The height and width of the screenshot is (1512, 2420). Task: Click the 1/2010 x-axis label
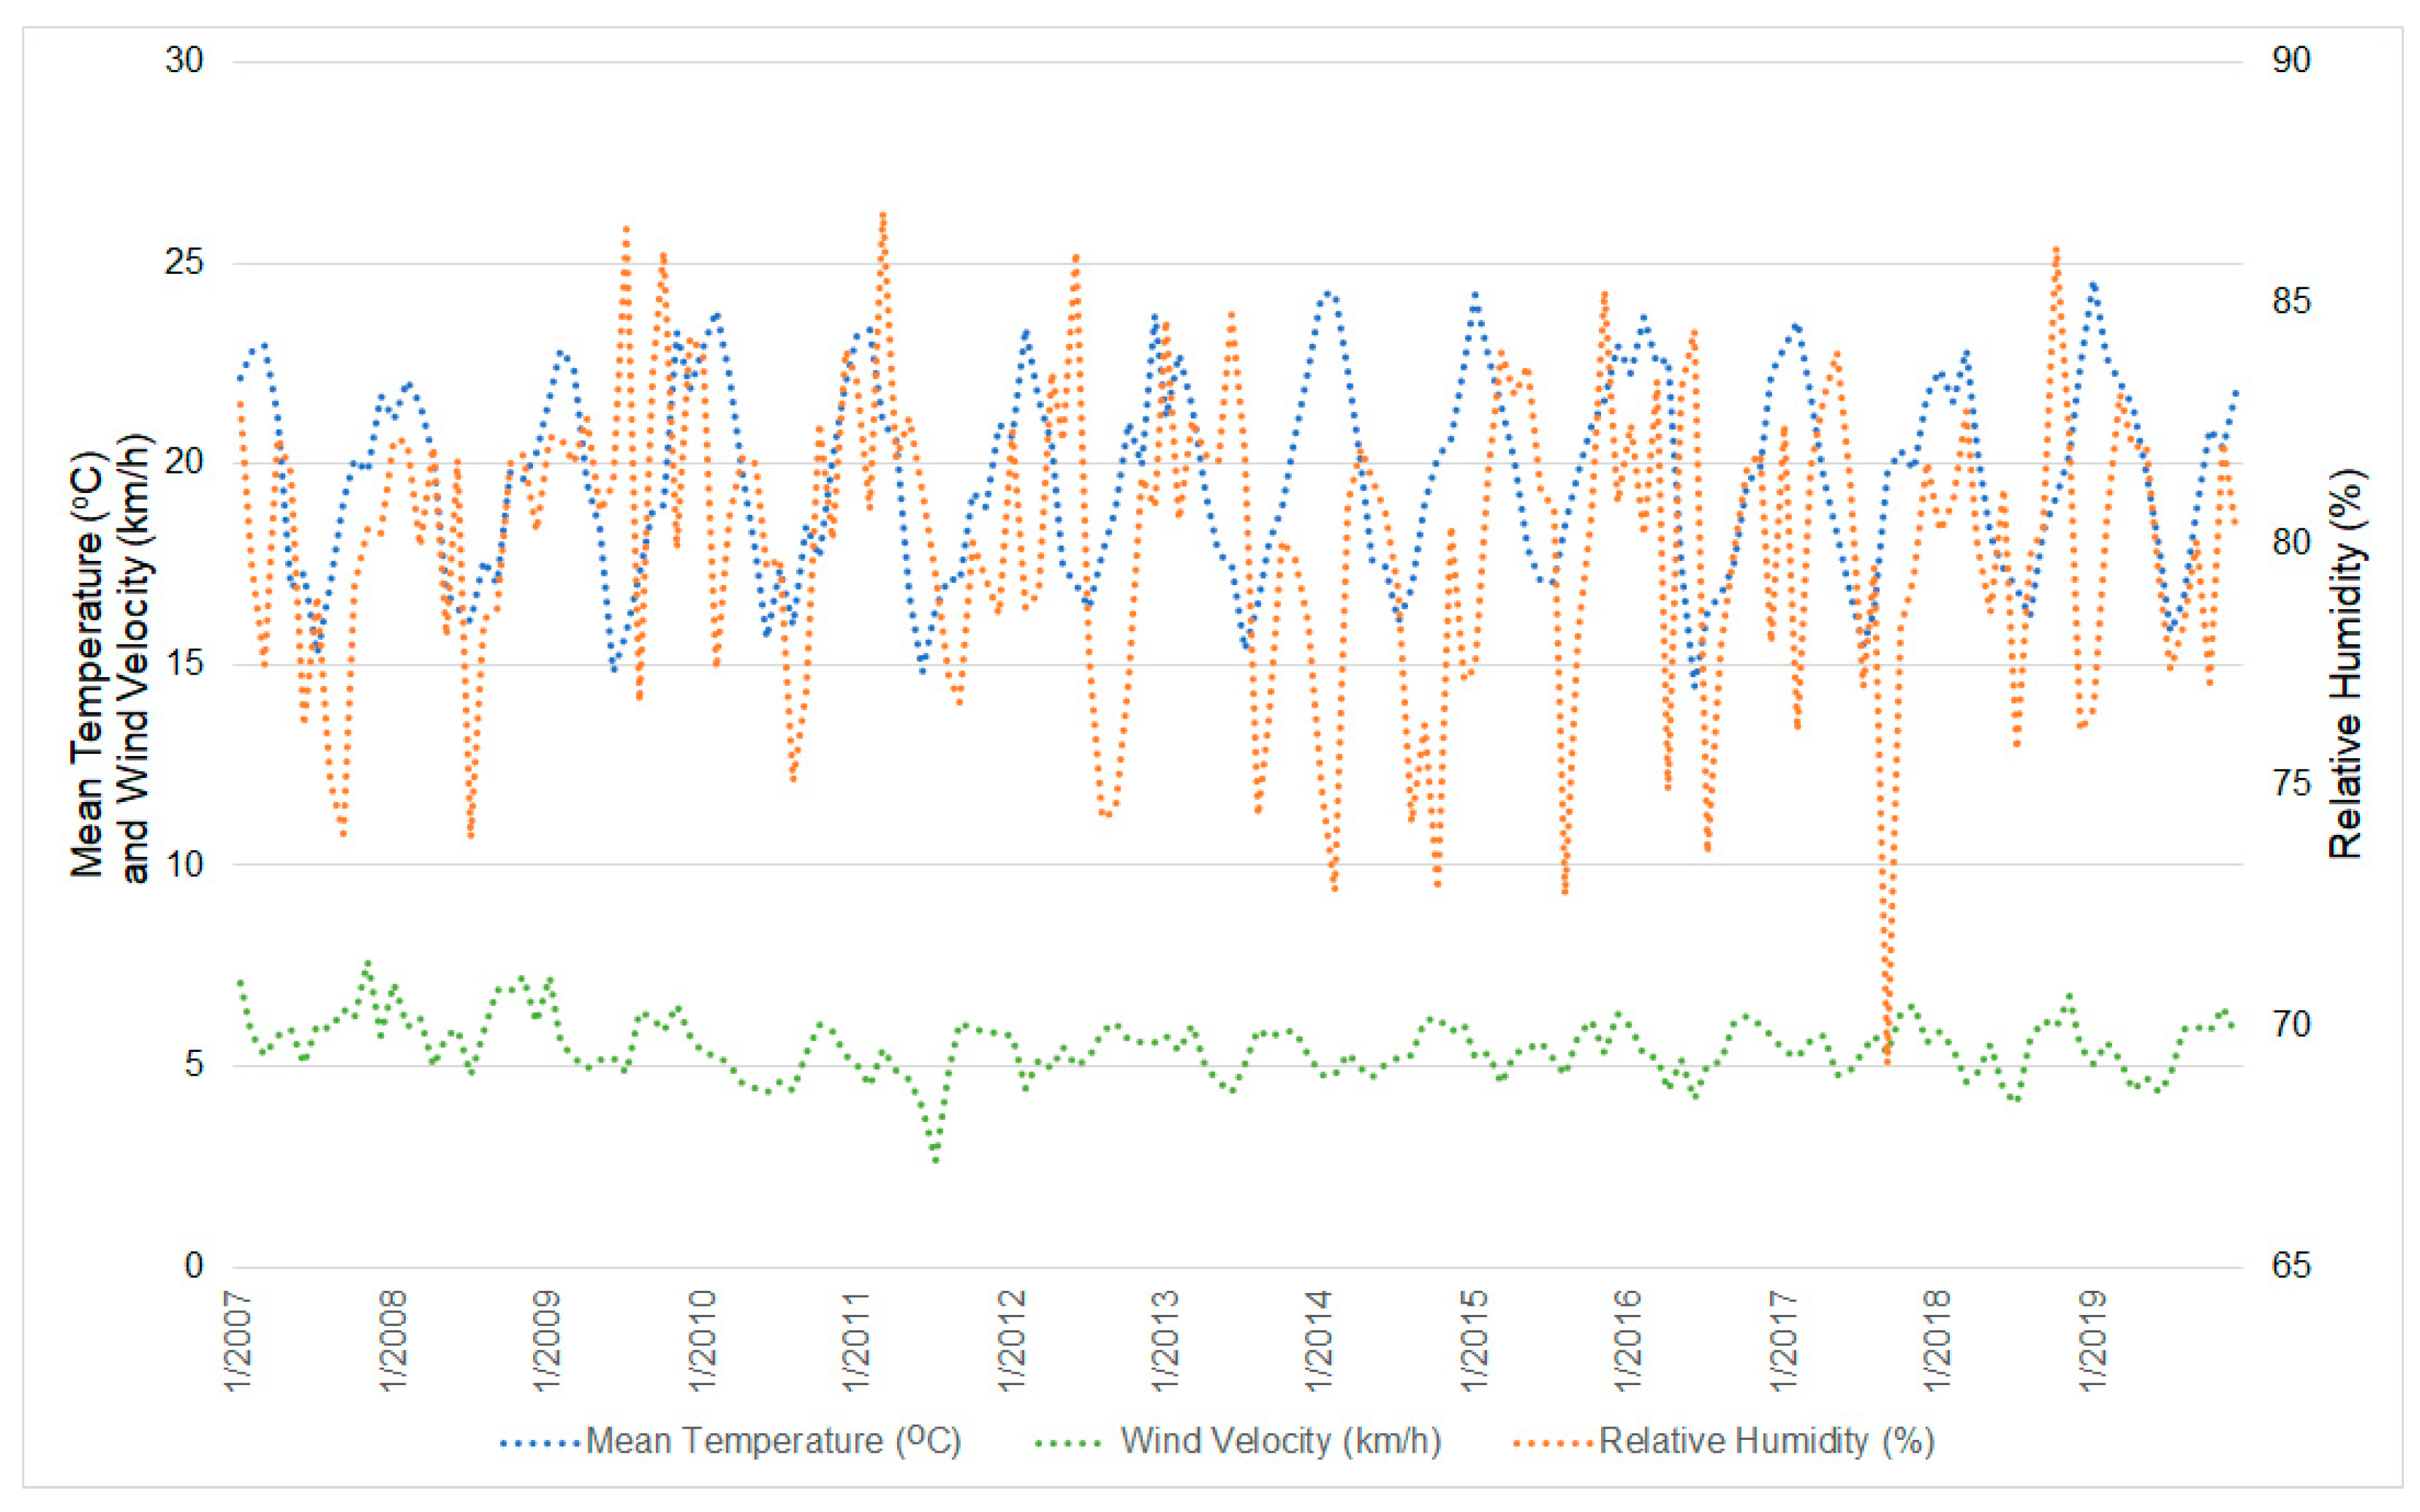(702, 1340)
